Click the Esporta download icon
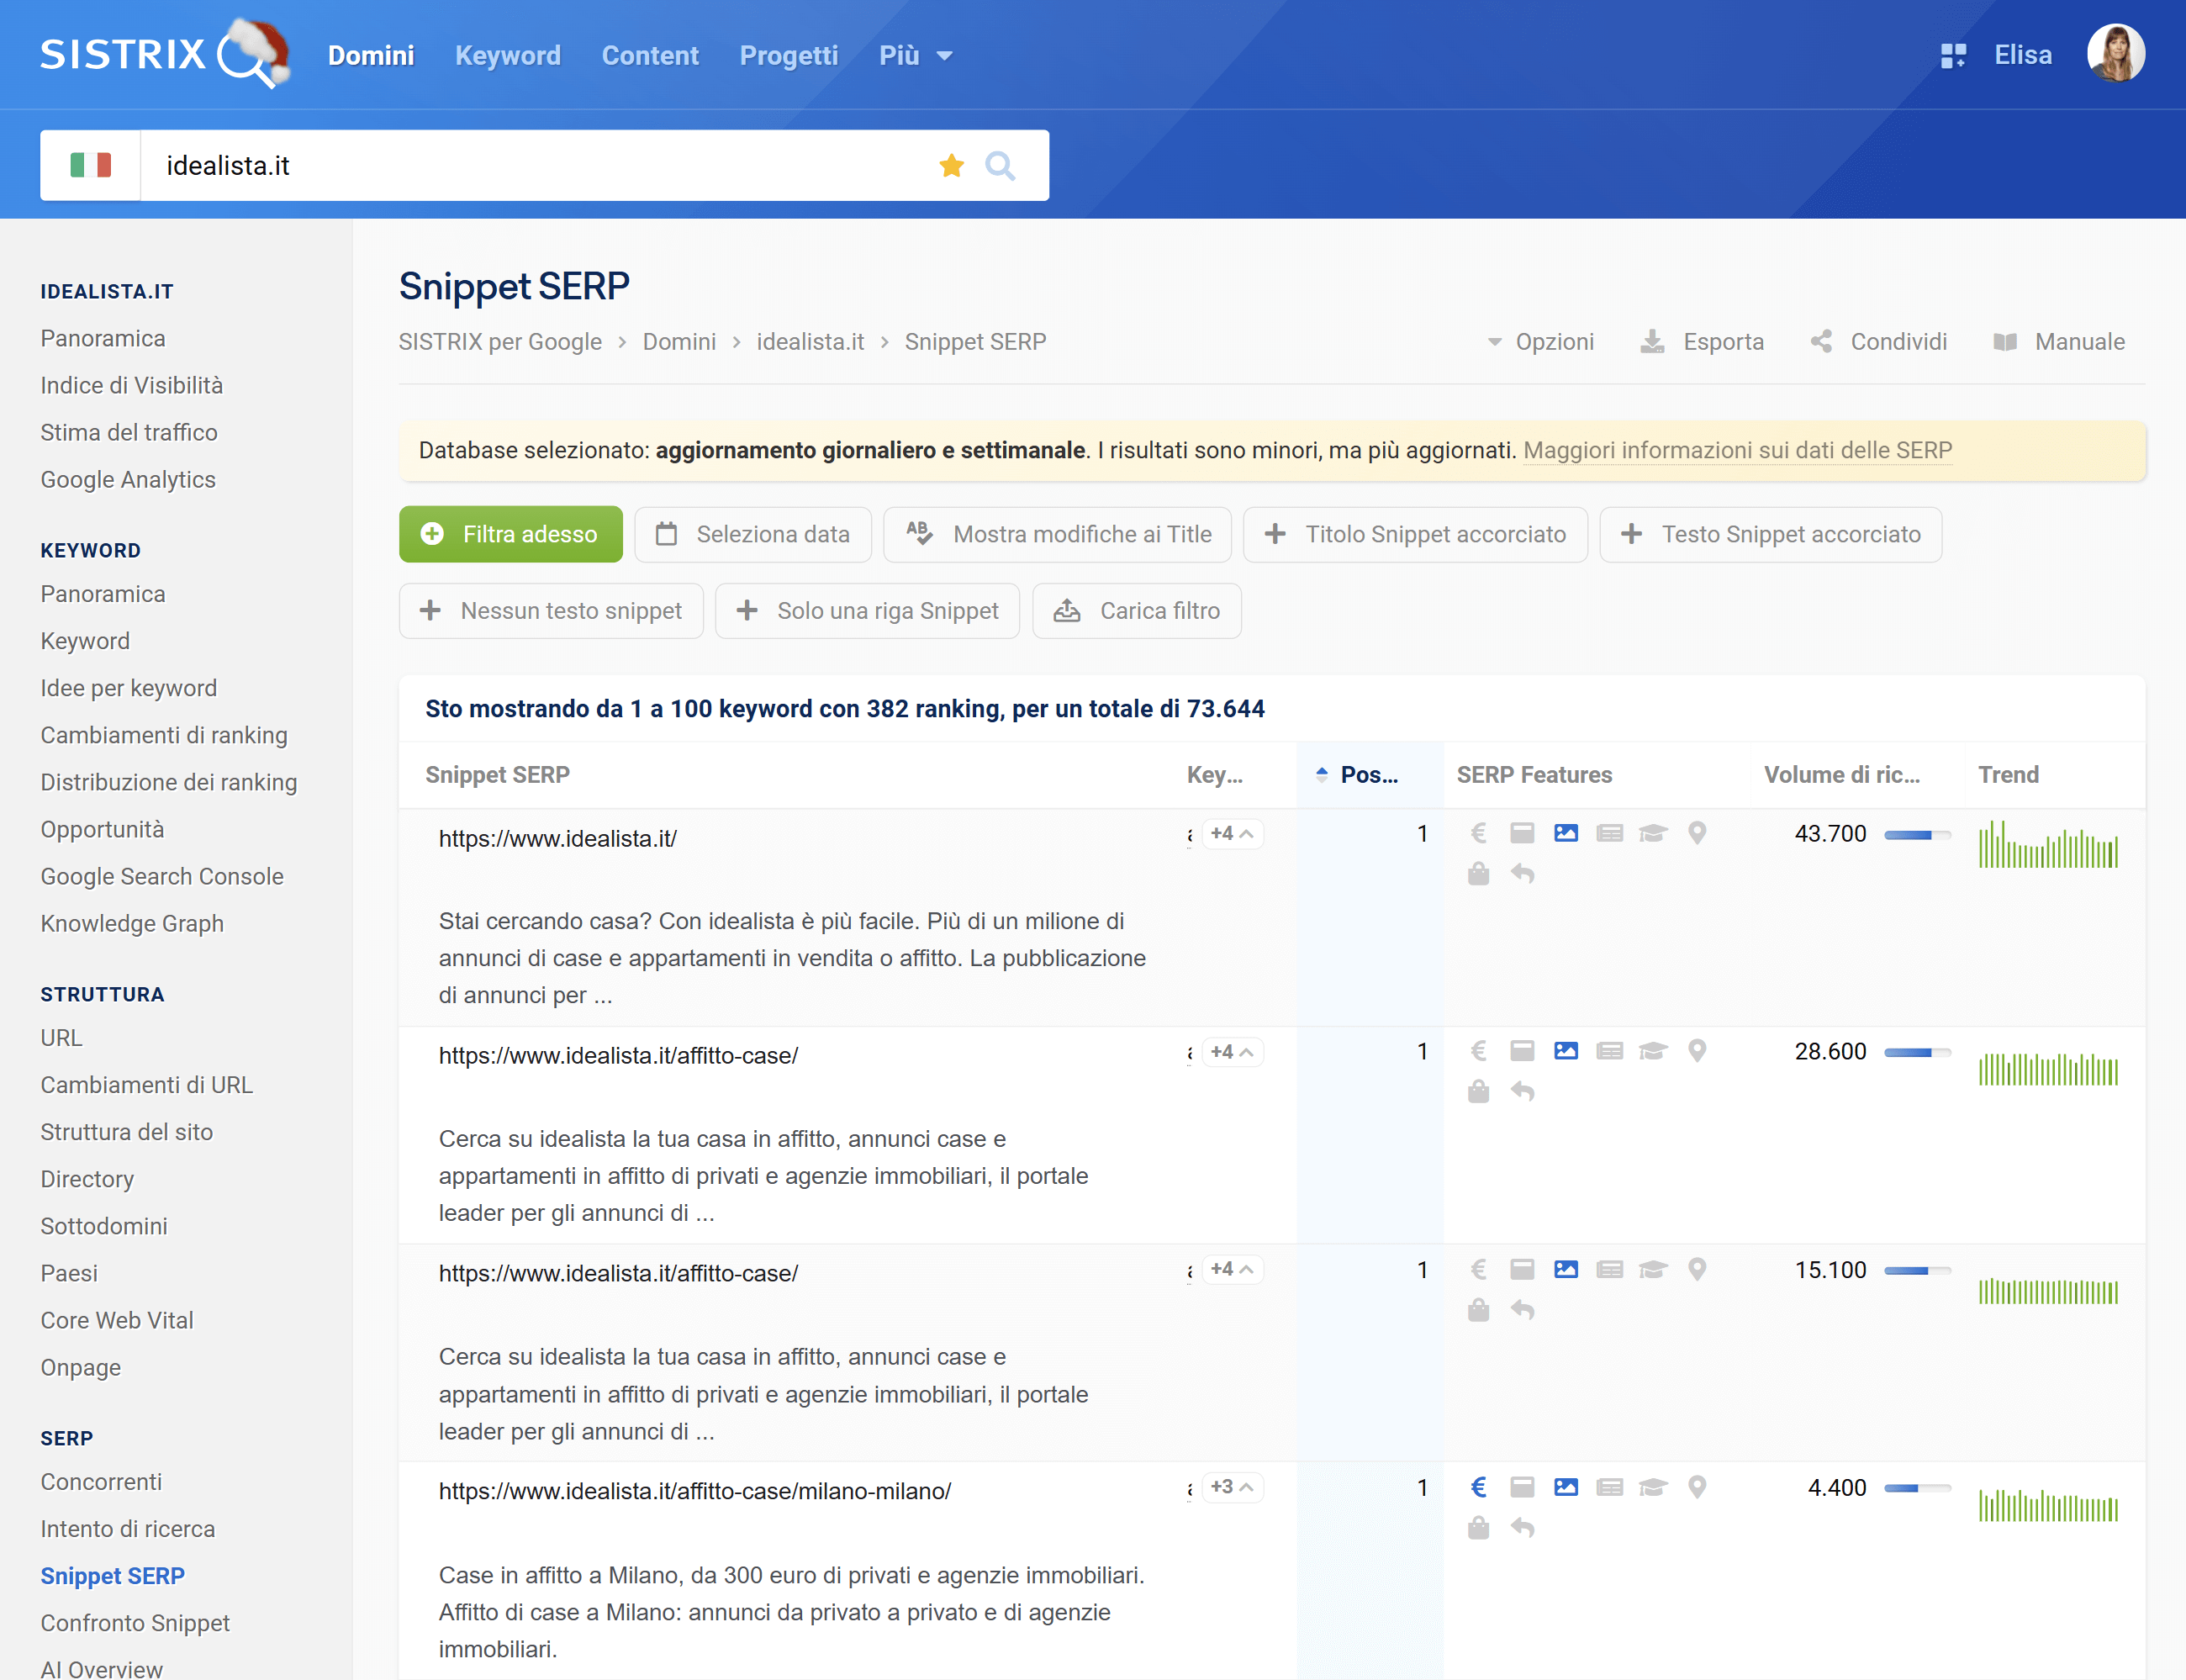The height and width of the screenshot is (1680, 2186). click(1654, 341)
